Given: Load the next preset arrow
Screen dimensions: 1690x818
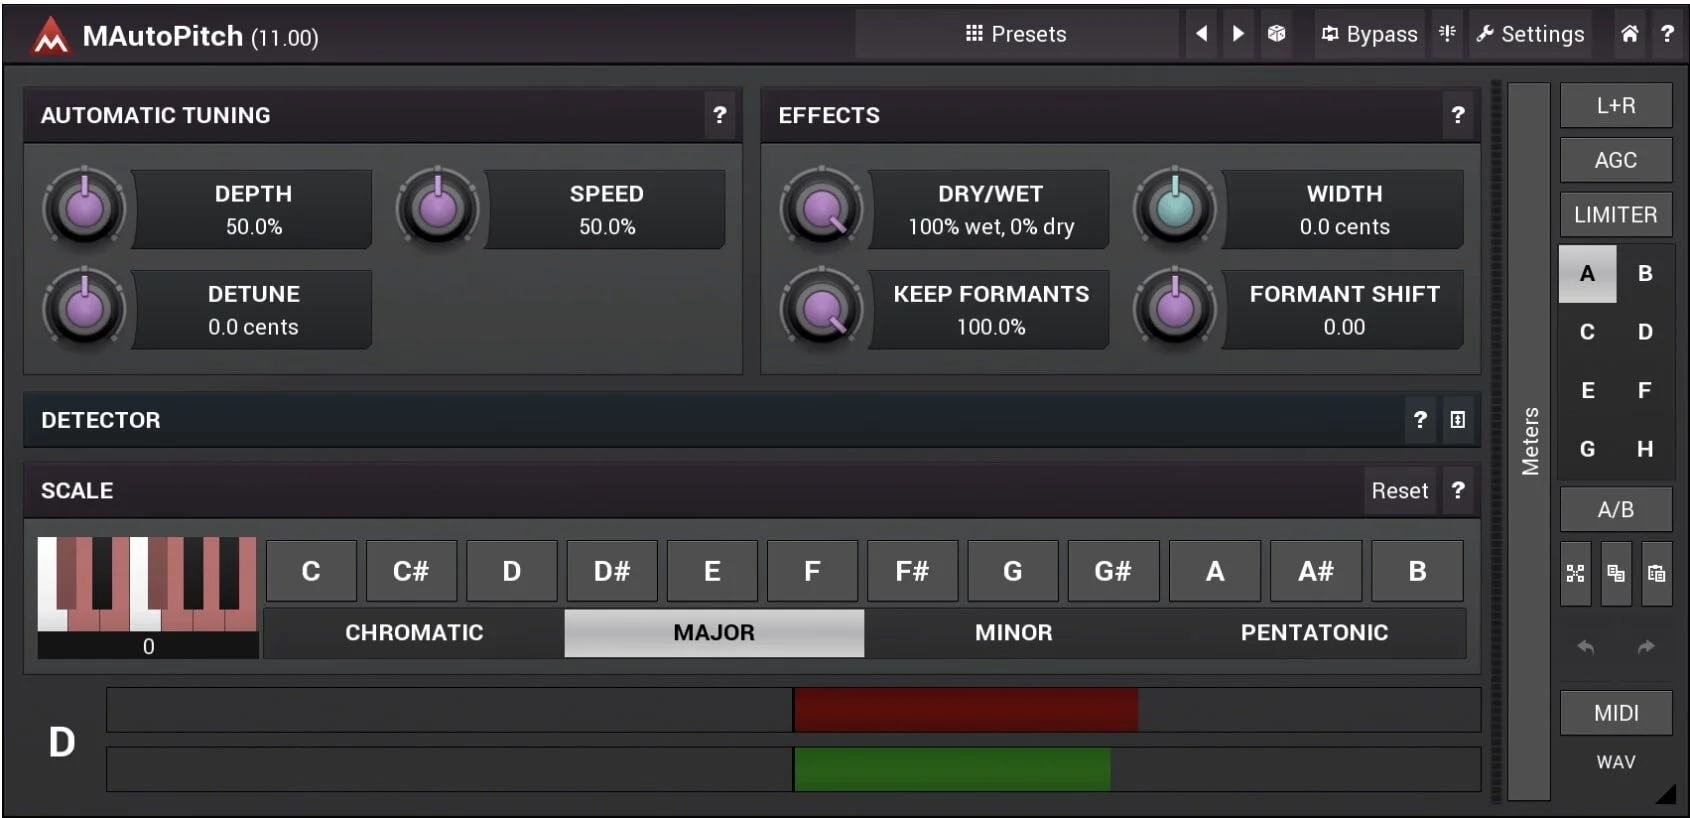Looking at the screenshot, I should pyautogui.click(x=1238, y=34).
